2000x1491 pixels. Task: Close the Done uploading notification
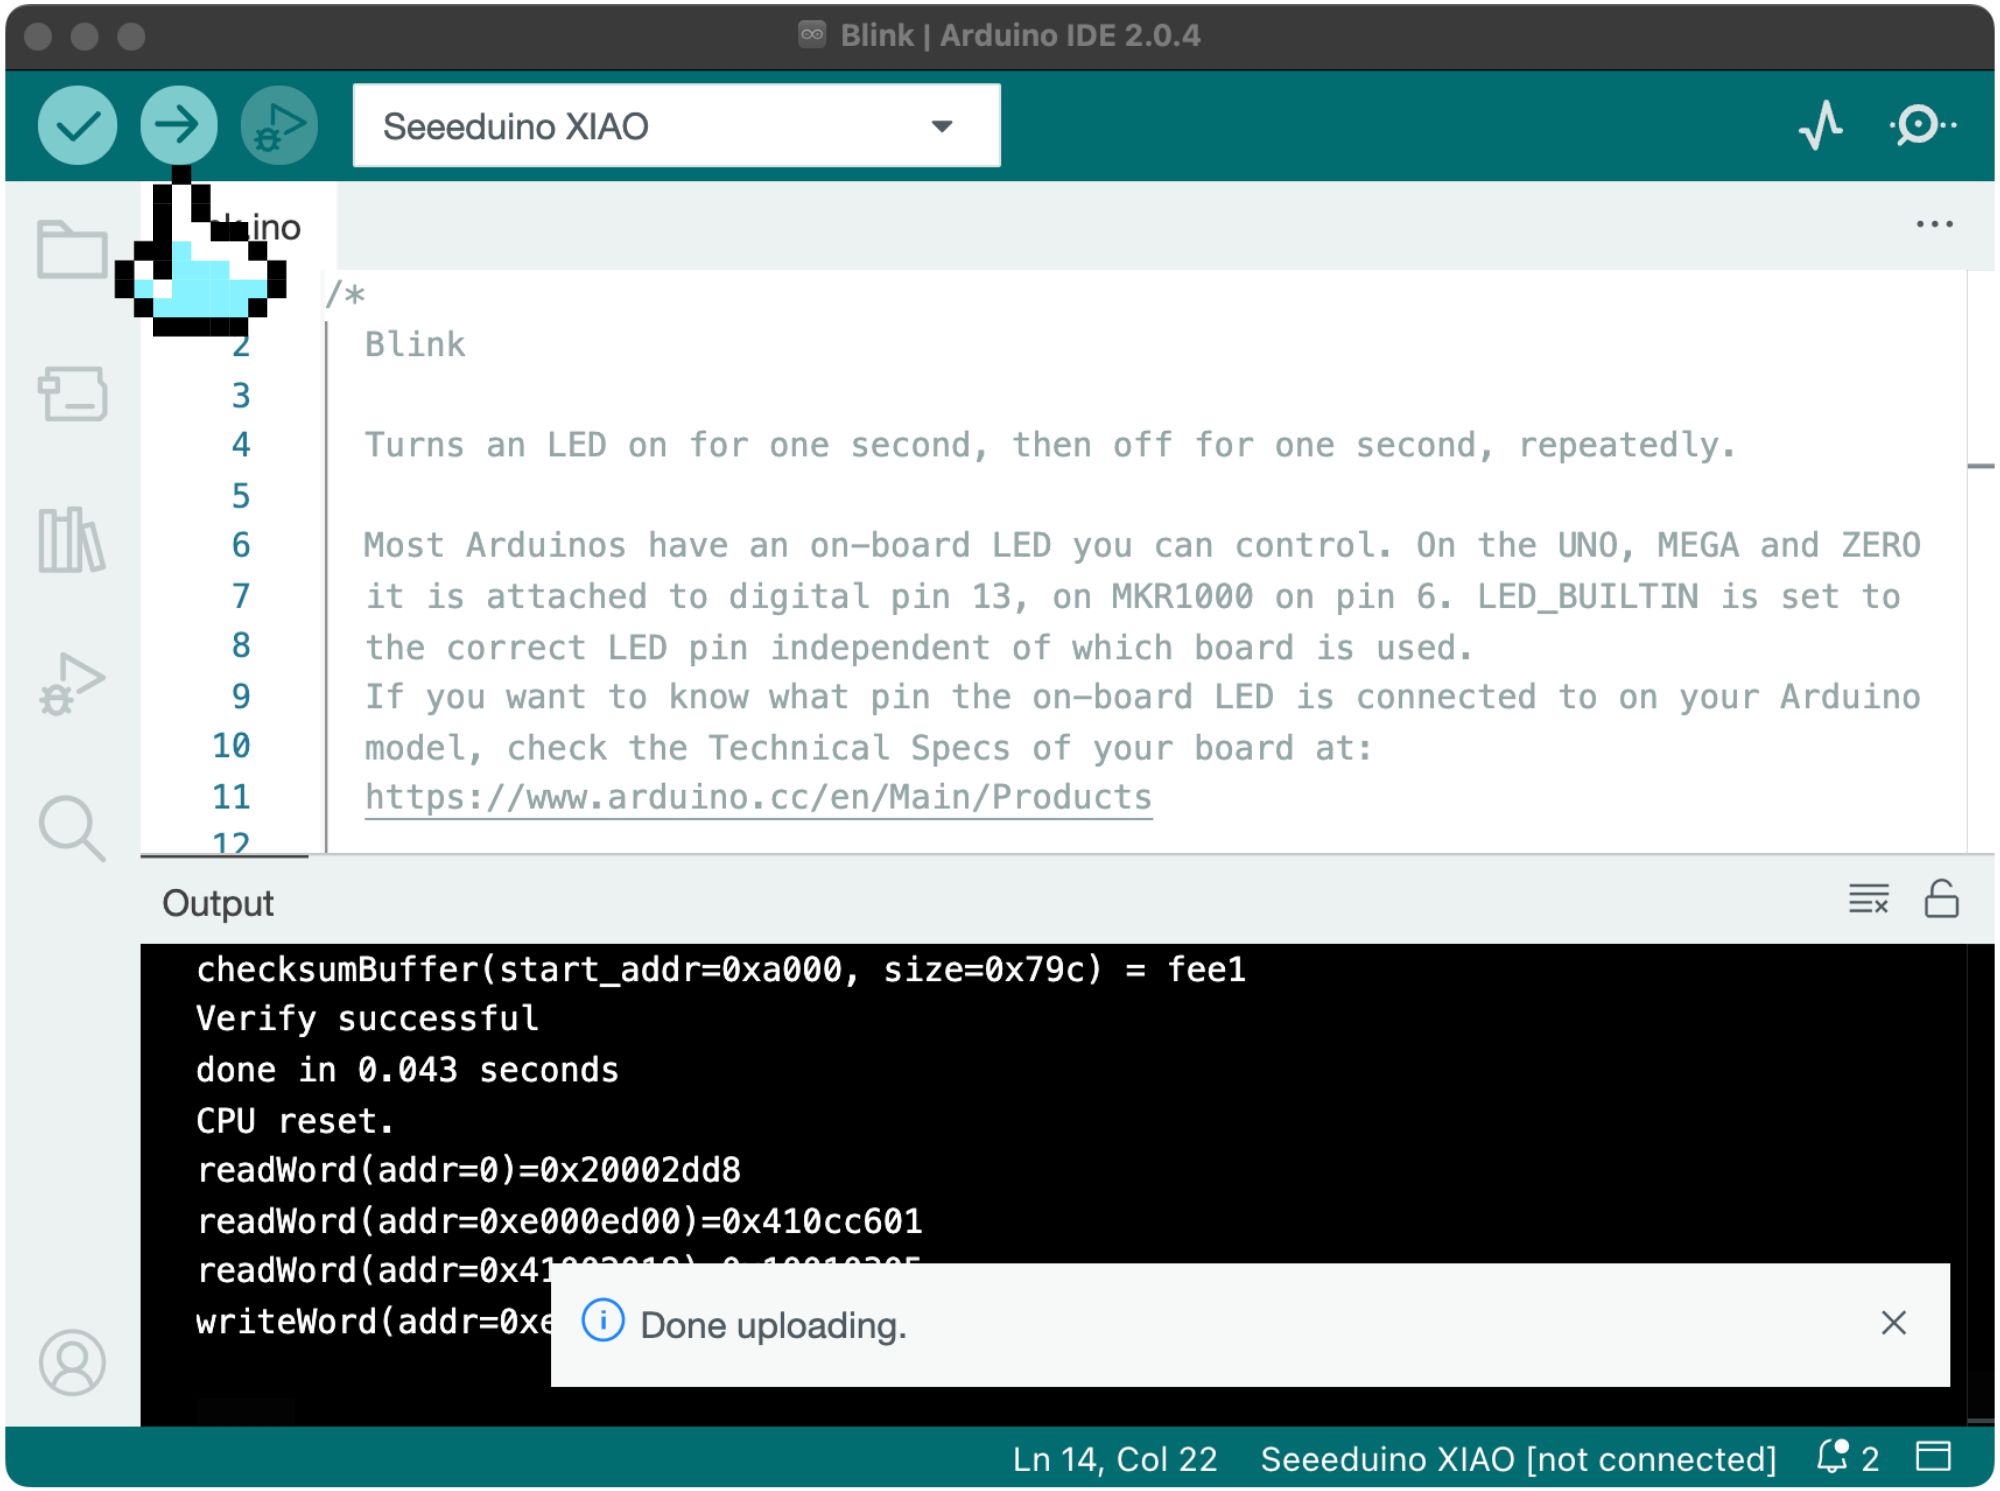1893,1323
